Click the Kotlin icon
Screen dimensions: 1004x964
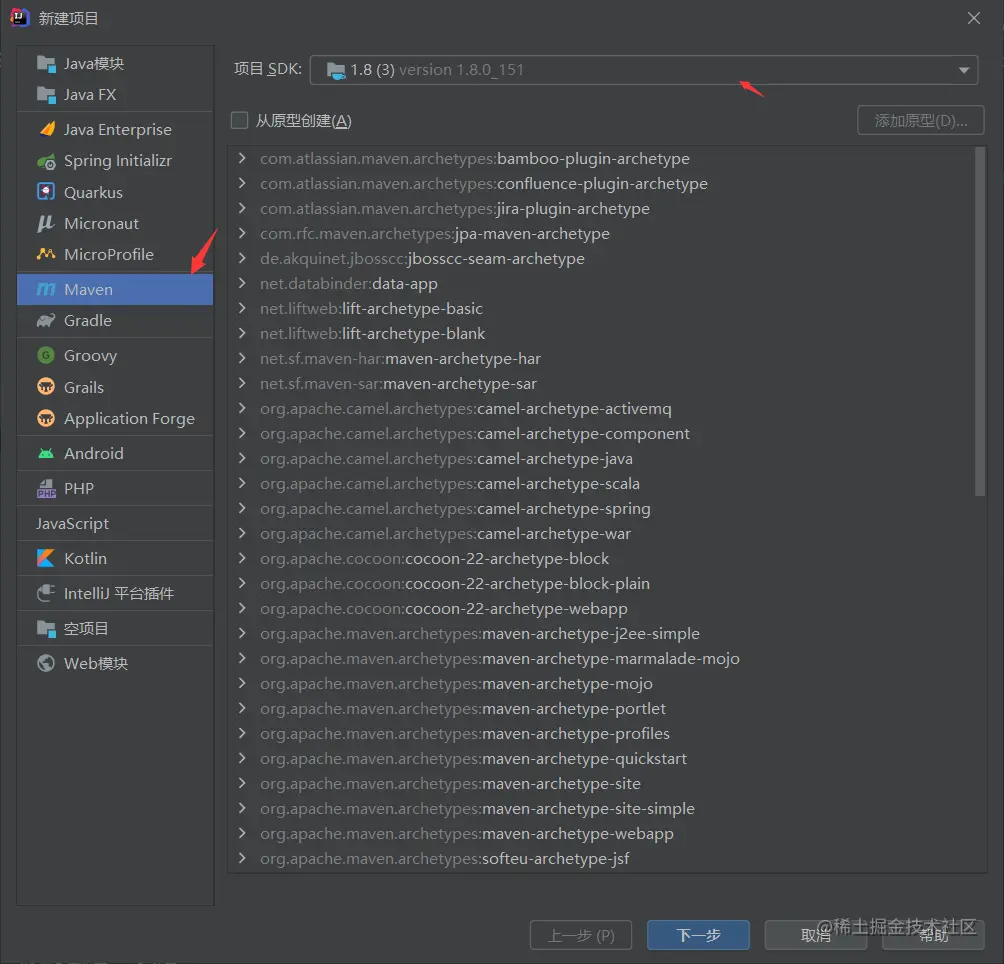point(46,558)
